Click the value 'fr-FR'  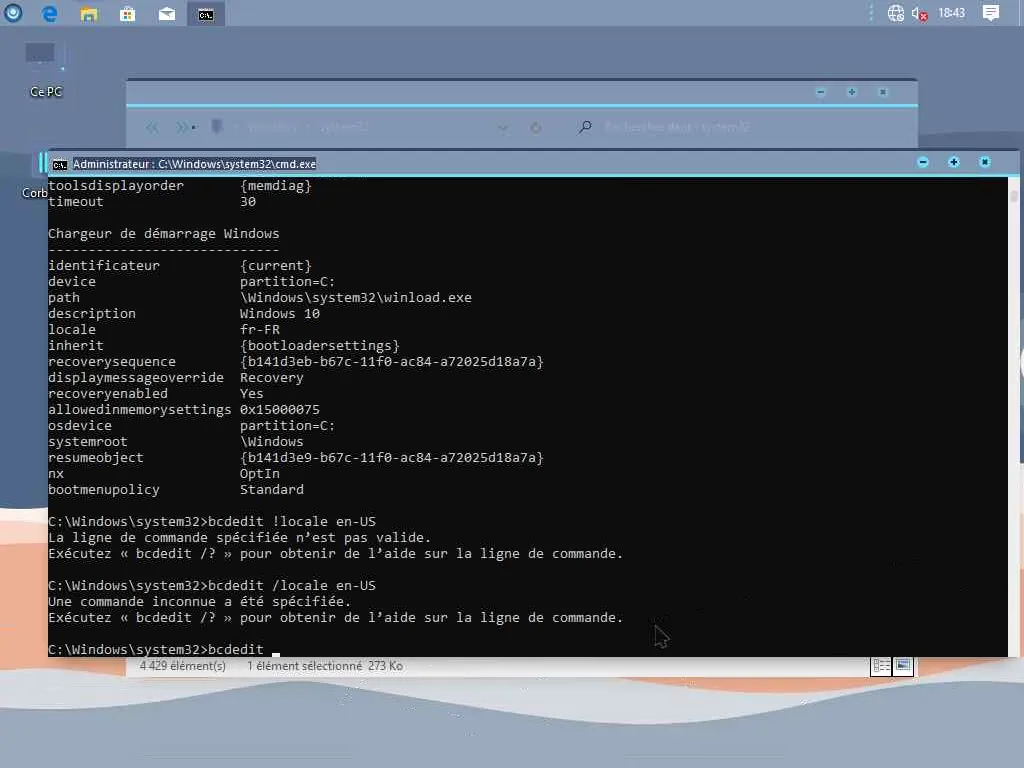point(260,330)
